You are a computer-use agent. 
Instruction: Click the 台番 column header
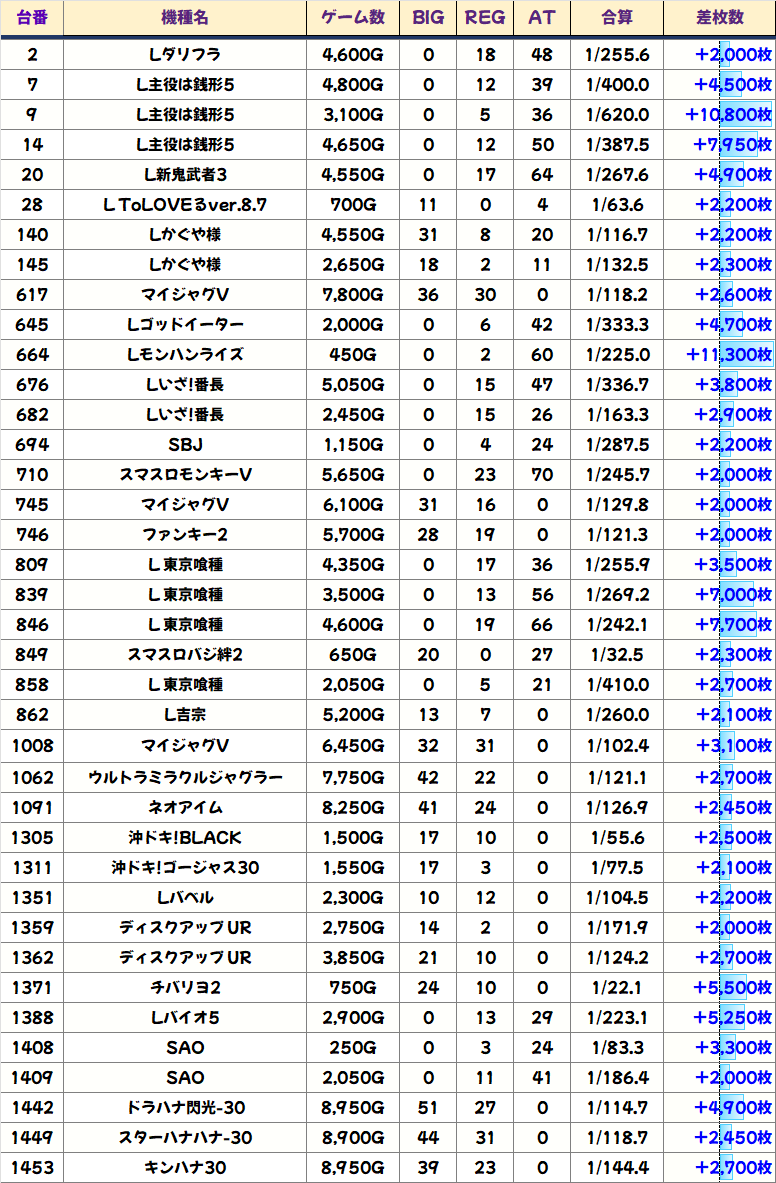[x=31, y=18]
